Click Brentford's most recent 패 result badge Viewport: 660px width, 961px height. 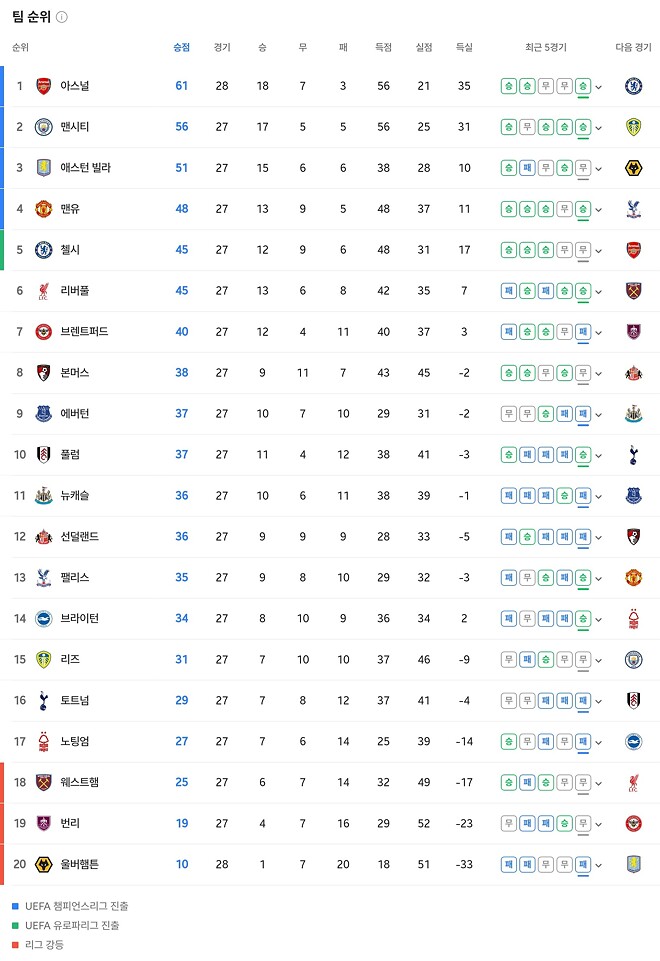(583, 332)
